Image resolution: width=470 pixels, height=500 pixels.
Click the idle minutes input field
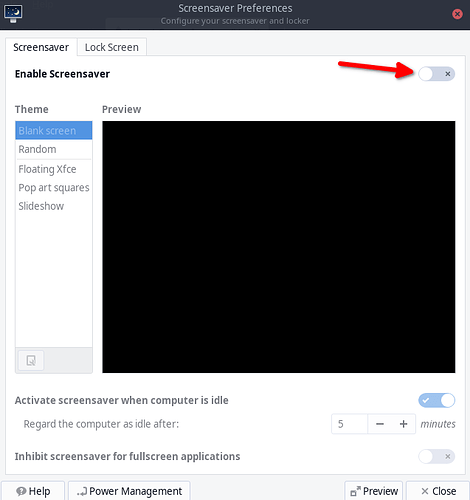click(x=349, y=424)
